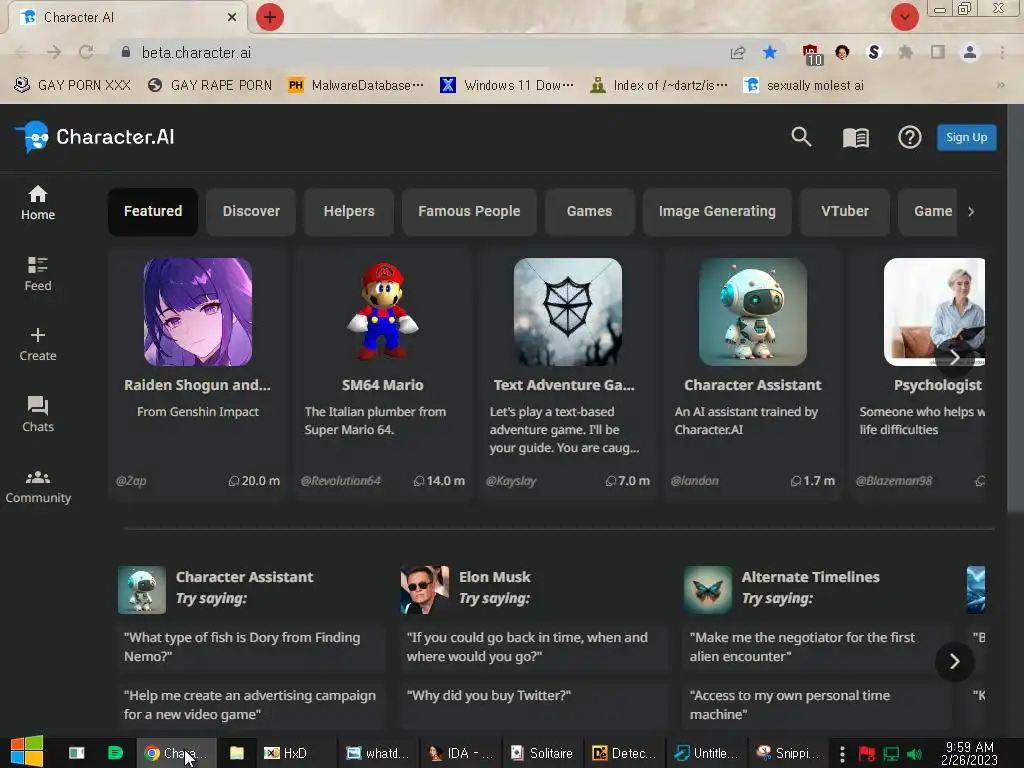Viewport: 1024px width, 768px height.
Task: Open Raiden Shogun character card image
Action: [198, 312]
